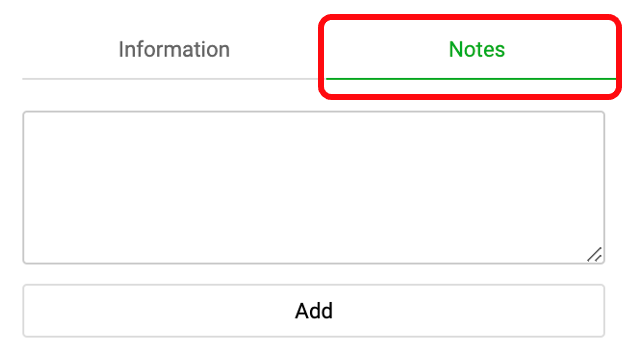Screen dimensions: 630x362
Task: Select the textarea corner grip
Action: pyautogui.click(x=594, y=255)
